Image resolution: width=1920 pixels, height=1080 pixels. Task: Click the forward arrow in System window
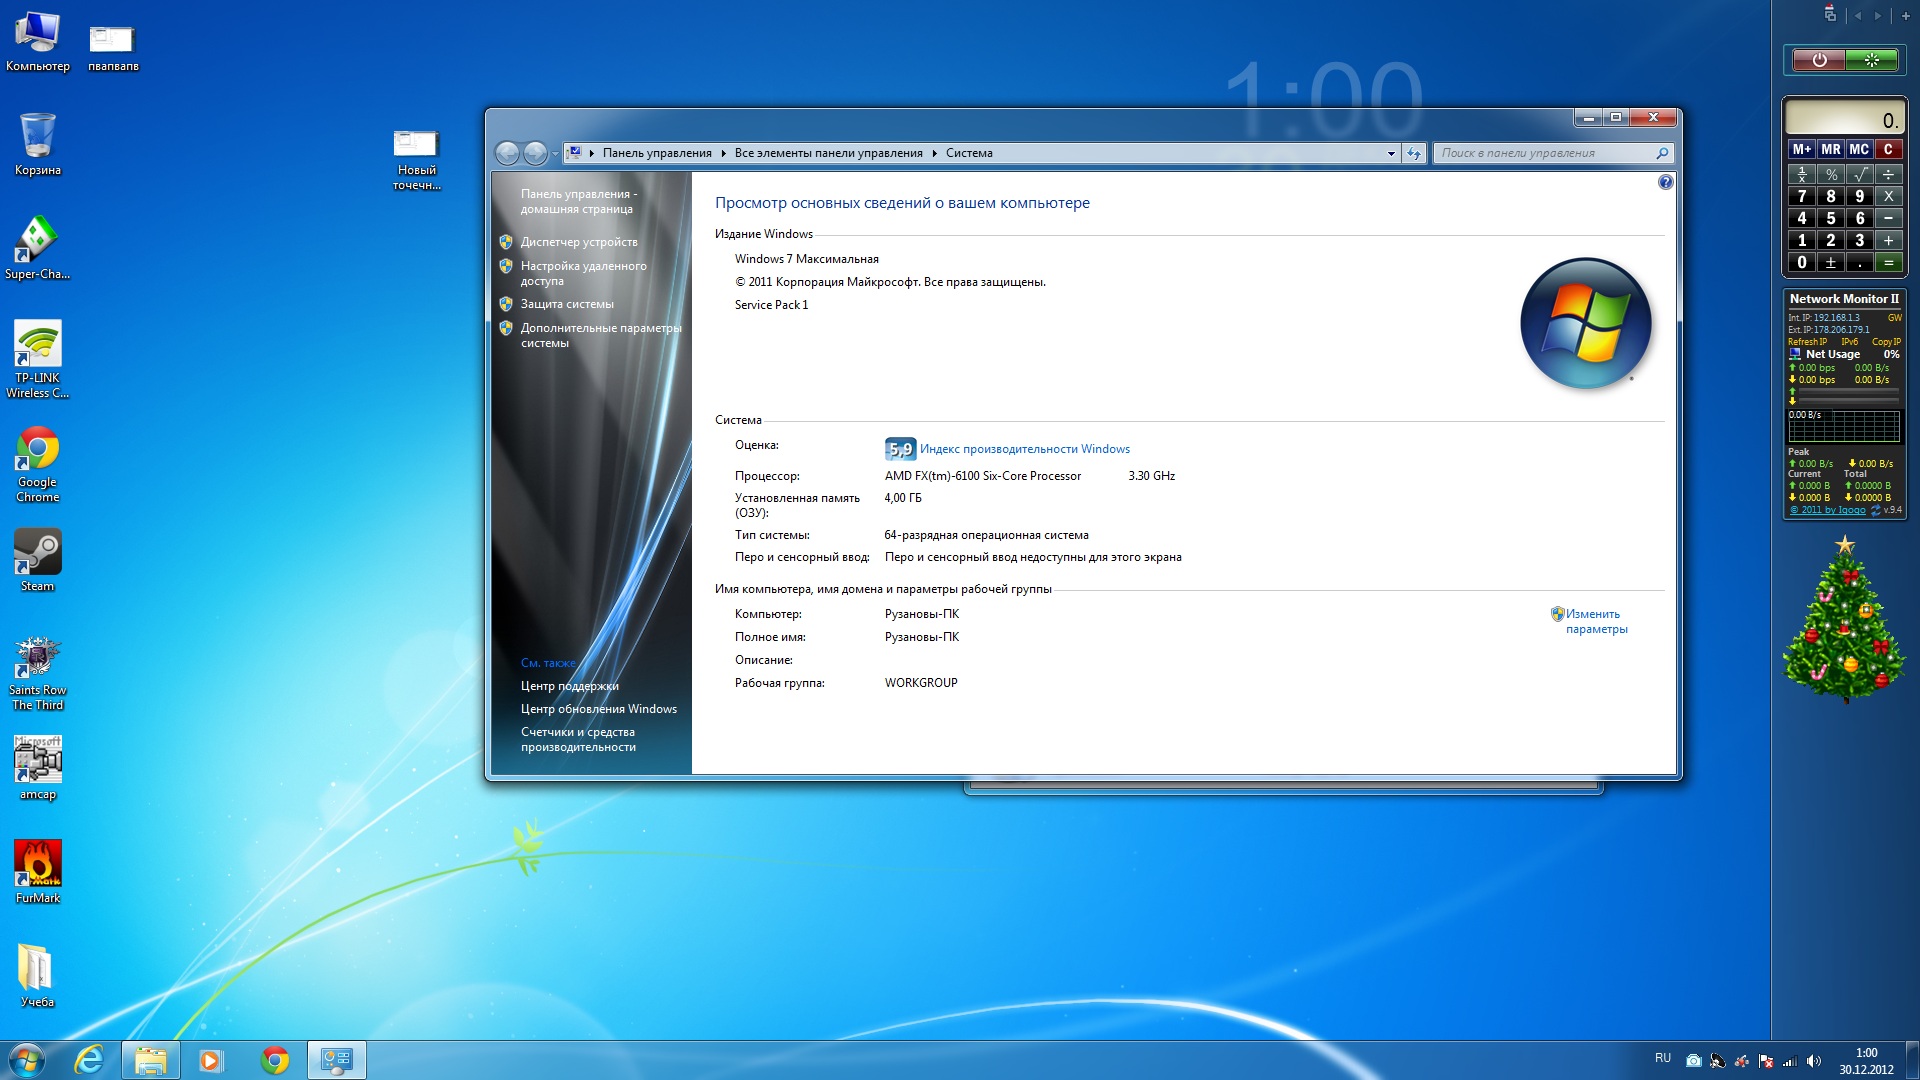[536, 153]
